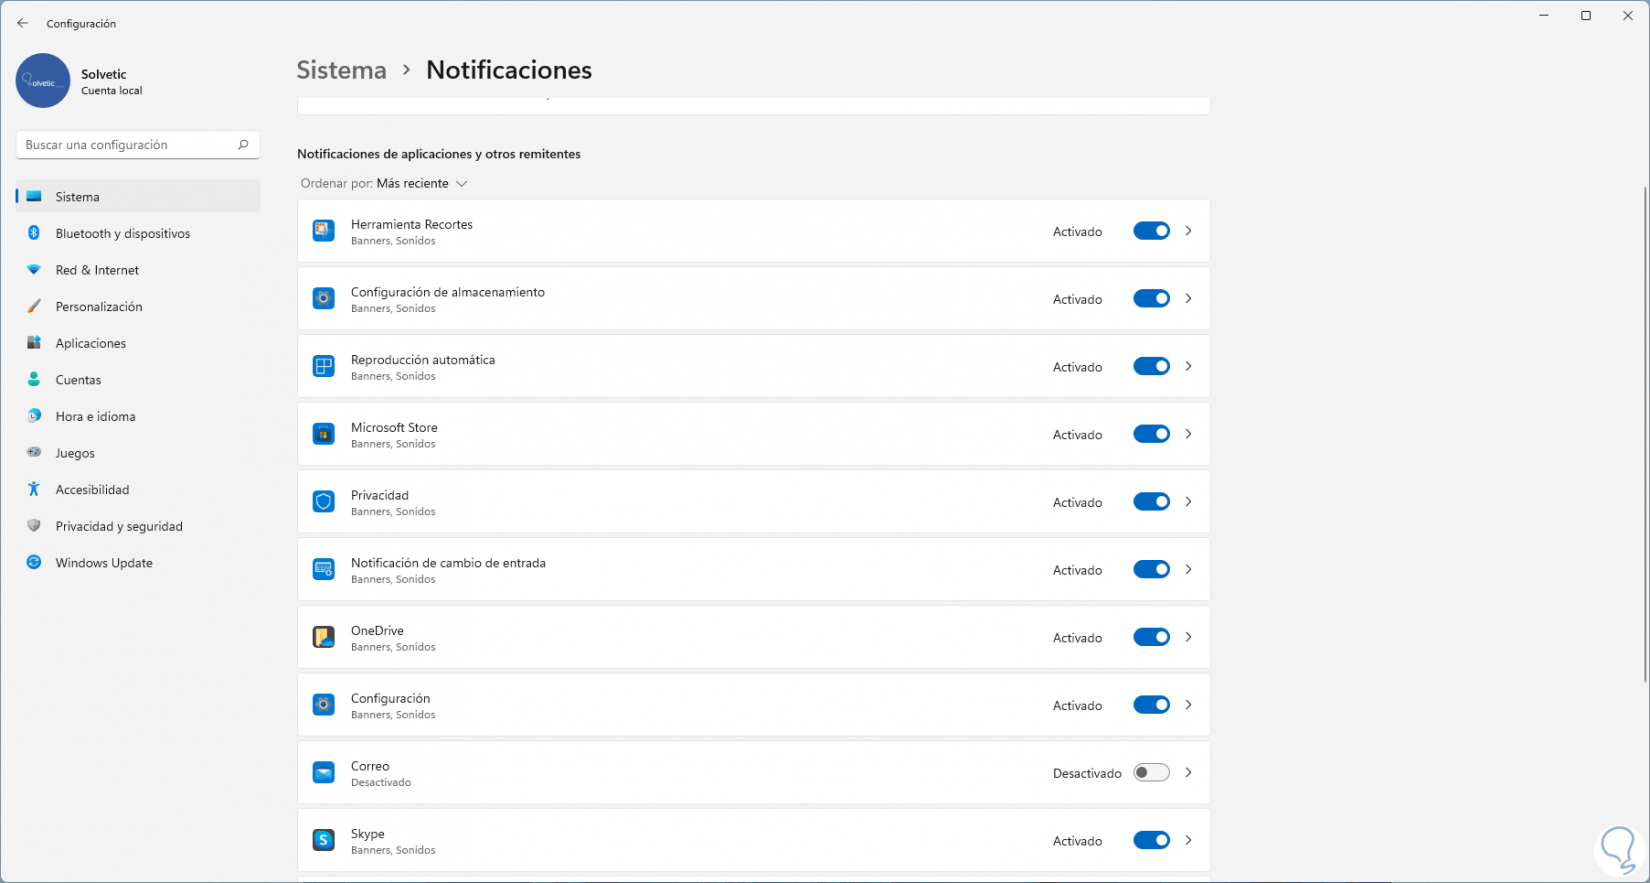1650x883 pixels.
Task: Click the search magnifier icon
Action: tap(243, 145)
